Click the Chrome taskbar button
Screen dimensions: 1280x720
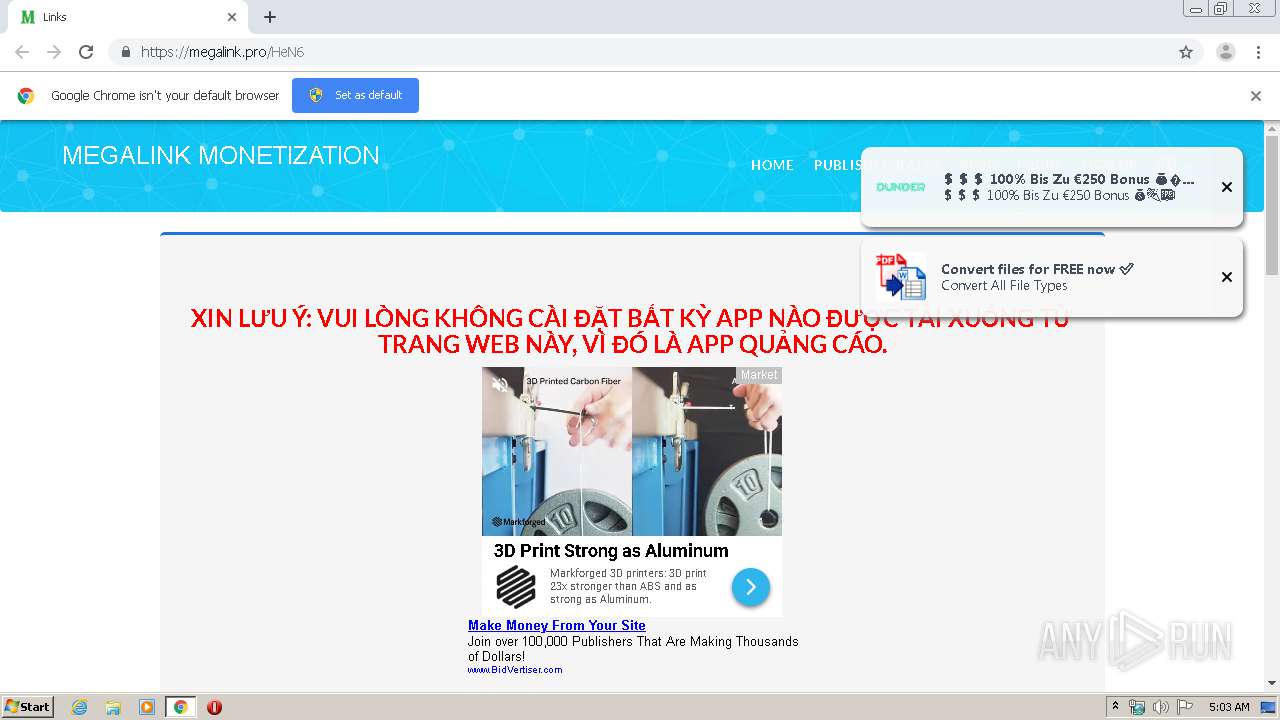pyautogui.click(x=180, y=707)
